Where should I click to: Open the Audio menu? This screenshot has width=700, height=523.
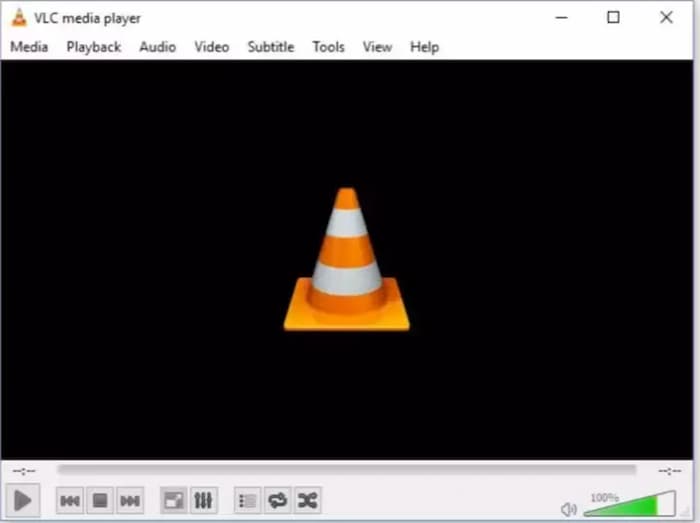pyautogui.click(x=158, y=47)
